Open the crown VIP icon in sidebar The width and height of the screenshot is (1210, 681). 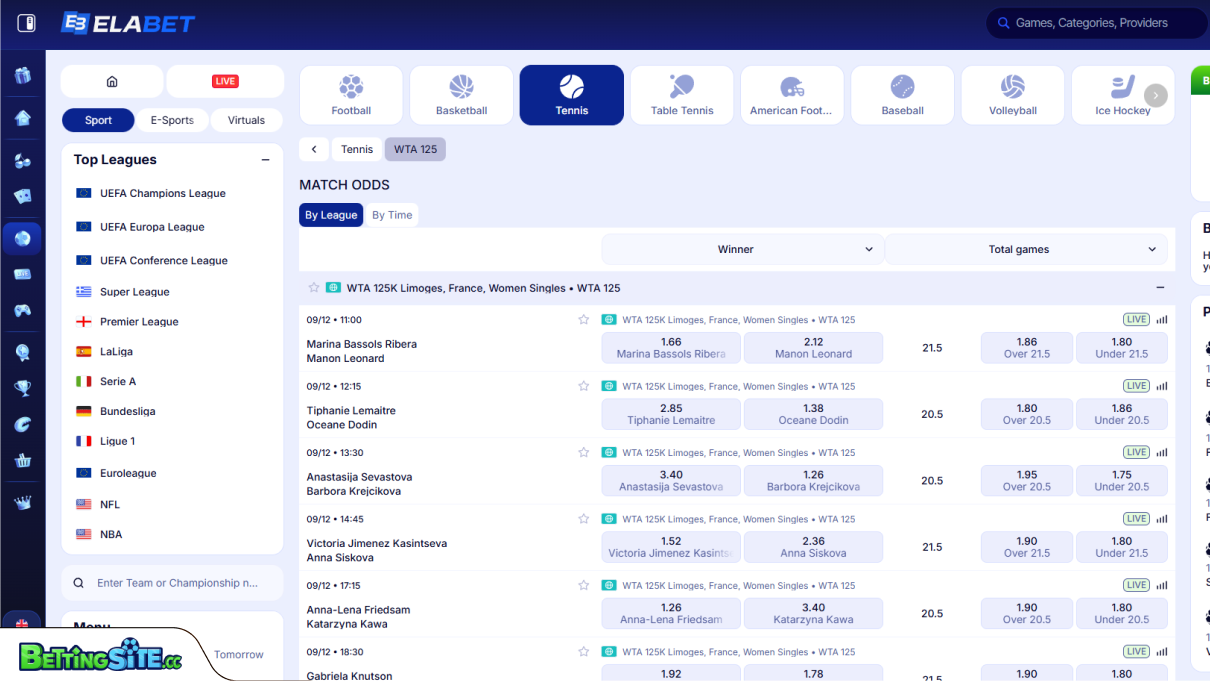[22, 501]
